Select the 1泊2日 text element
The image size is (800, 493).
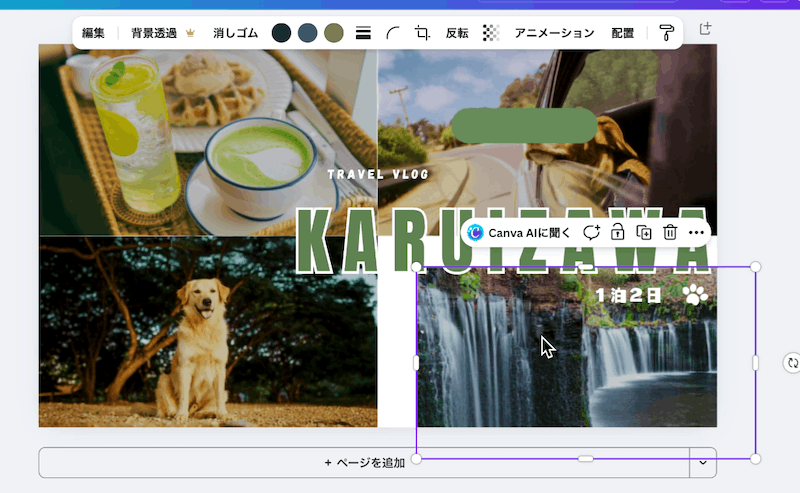coord(629,295)
